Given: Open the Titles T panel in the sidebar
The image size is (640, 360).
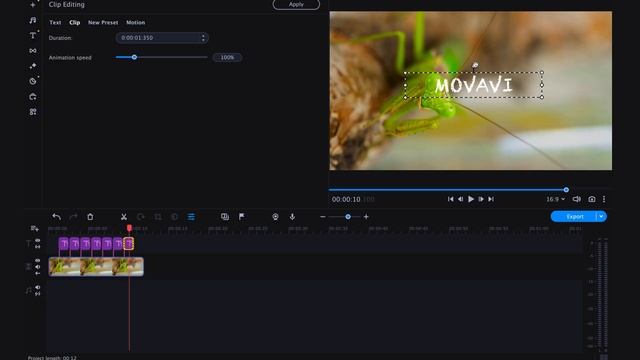Looking at the screenshot, I should (x=33, y=36).
